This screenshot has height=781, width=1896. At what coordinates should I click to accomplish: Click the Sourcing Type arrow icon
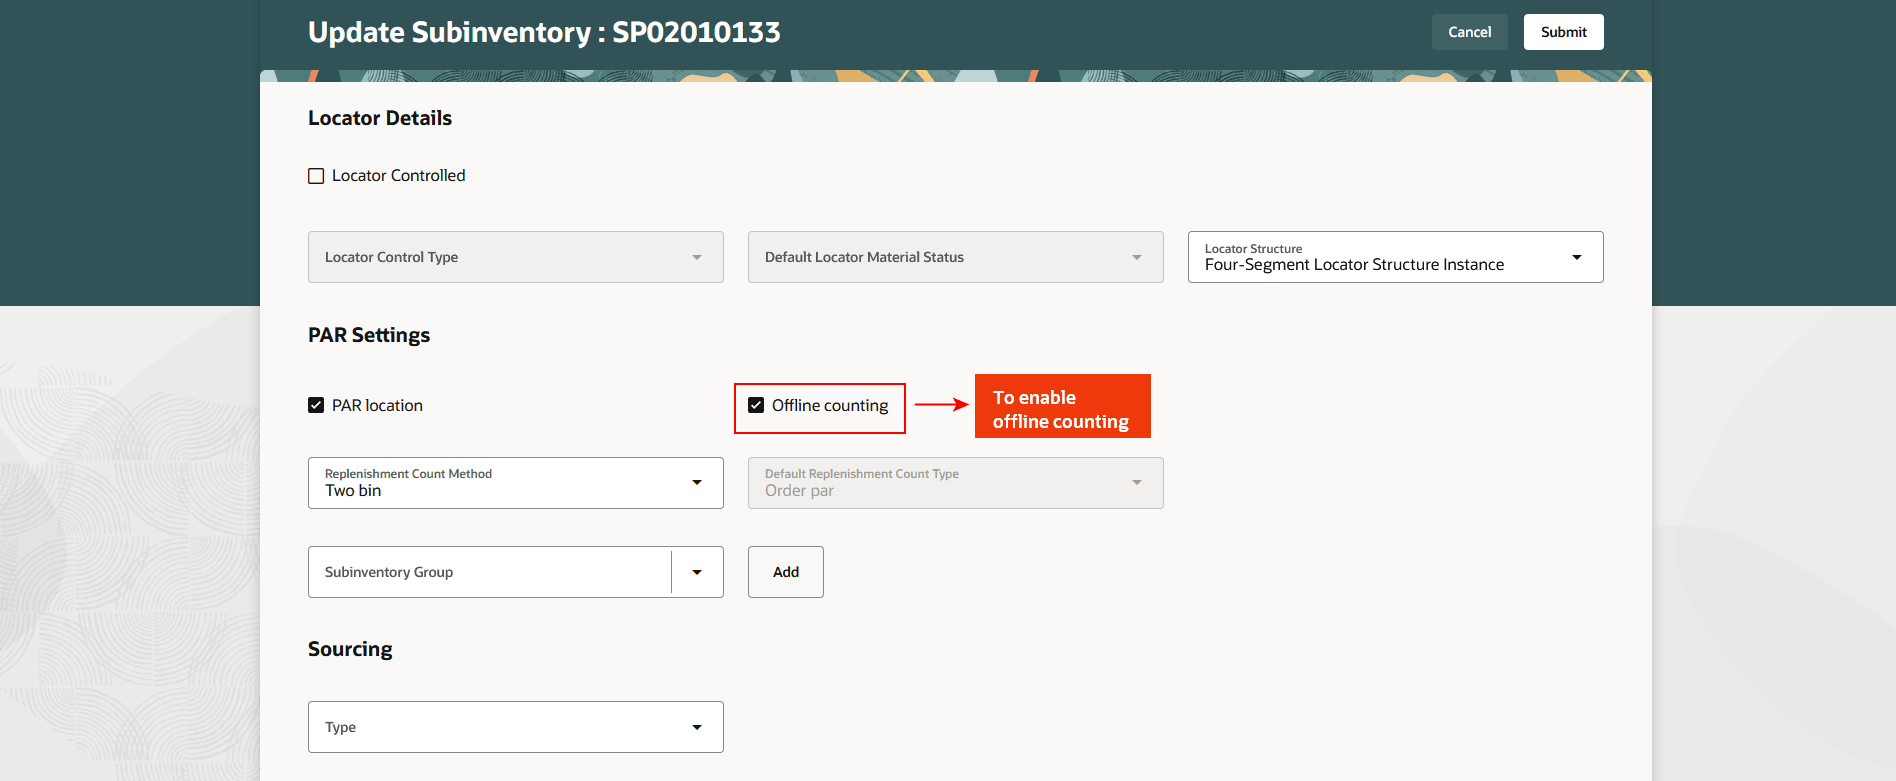tap(697, 727)
